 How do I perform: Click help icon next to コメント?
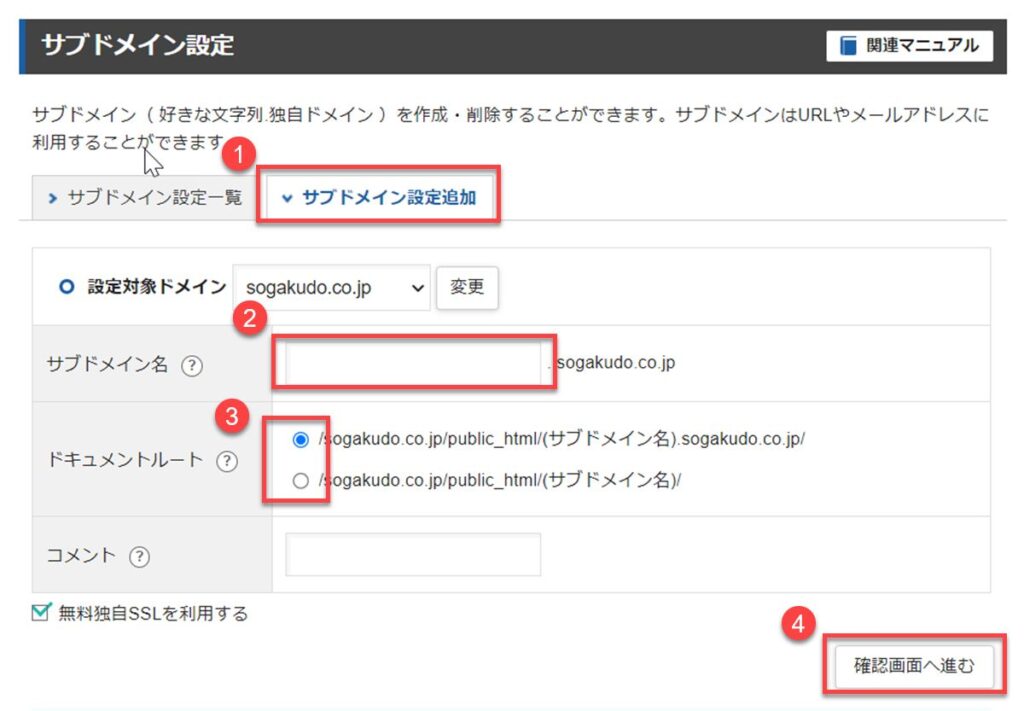tap(139, 556)
